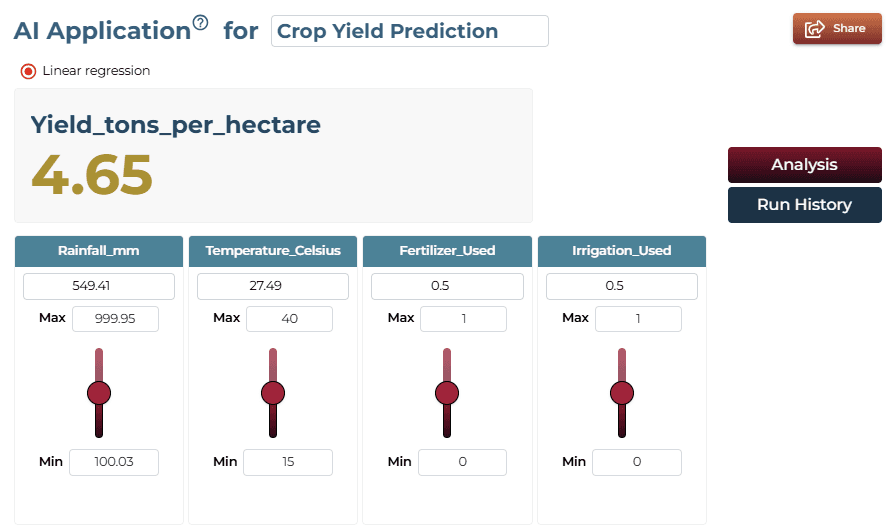Click the Rainfall_mm value field showing 549.41

(x=99, y=286)
